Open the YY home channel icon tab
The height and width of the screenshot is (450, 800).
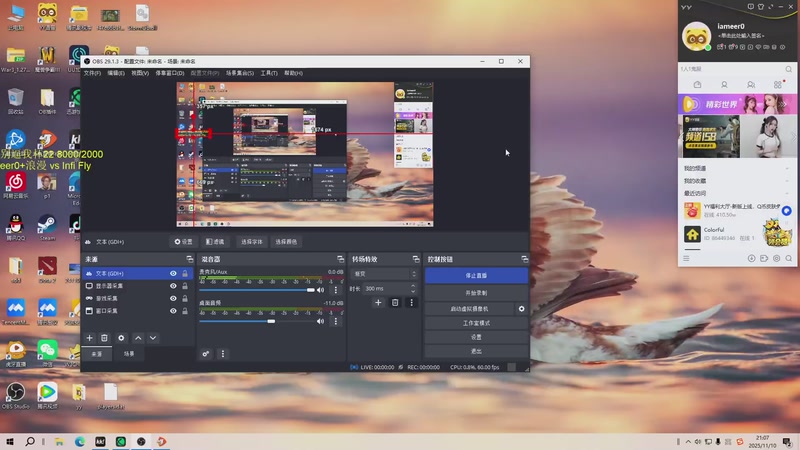click(697, 85)
